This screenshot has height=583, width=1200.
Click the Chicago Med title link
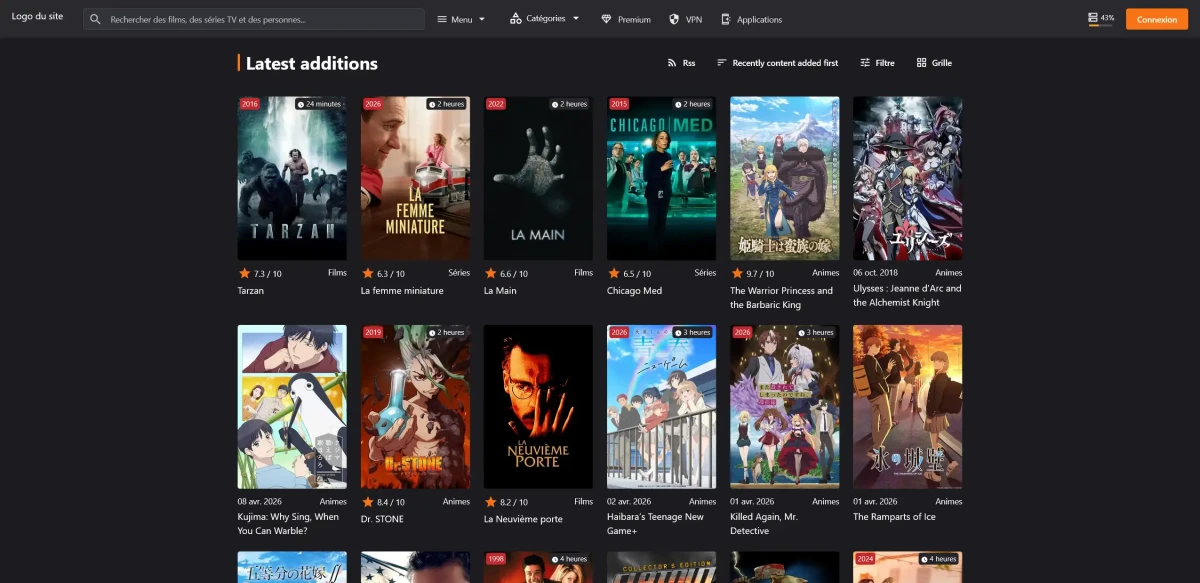634,291
